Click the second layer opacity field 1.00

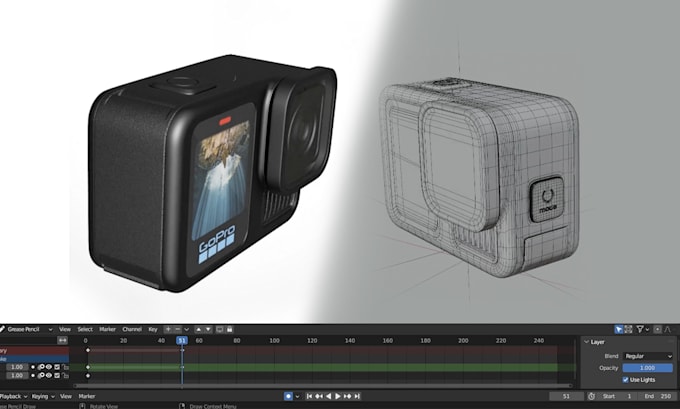17,375
